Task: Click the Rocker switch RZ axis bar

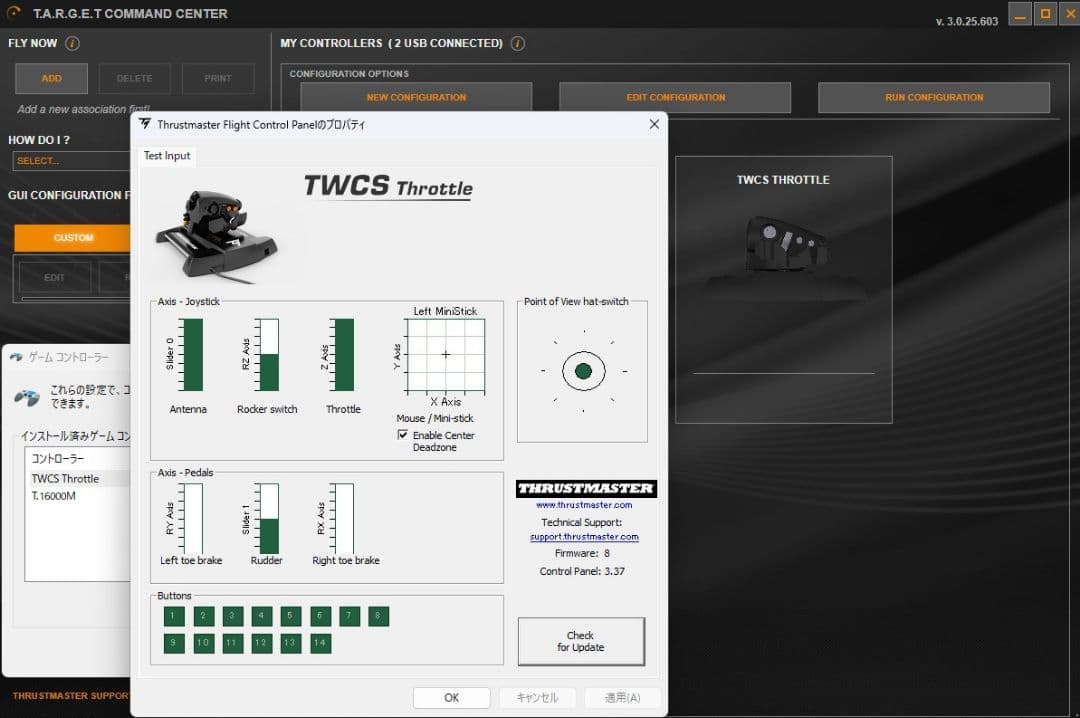Action: (x=267, y=355)
